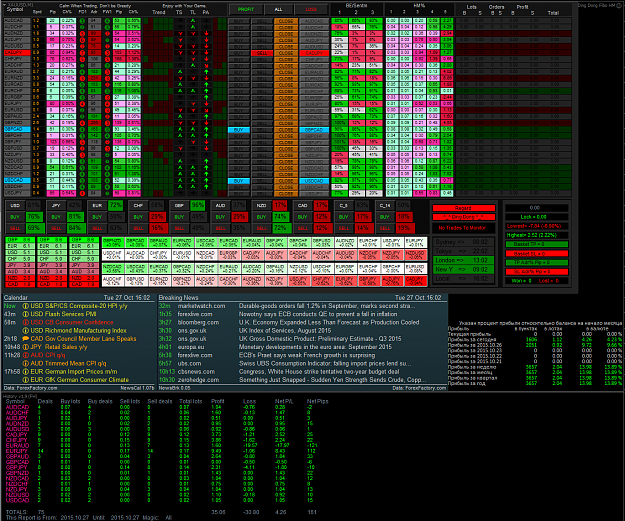
Task: Click red FD1 circle in USDJPY row
Action: pos(82,193)
